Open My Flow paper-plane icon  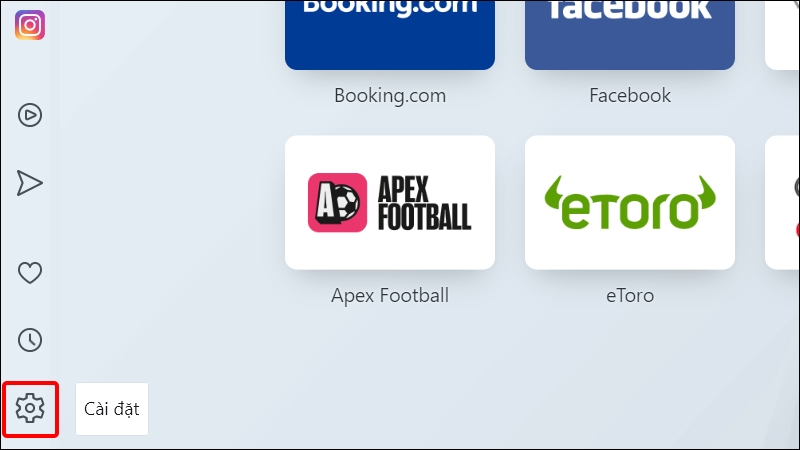[x=30, y=183]
